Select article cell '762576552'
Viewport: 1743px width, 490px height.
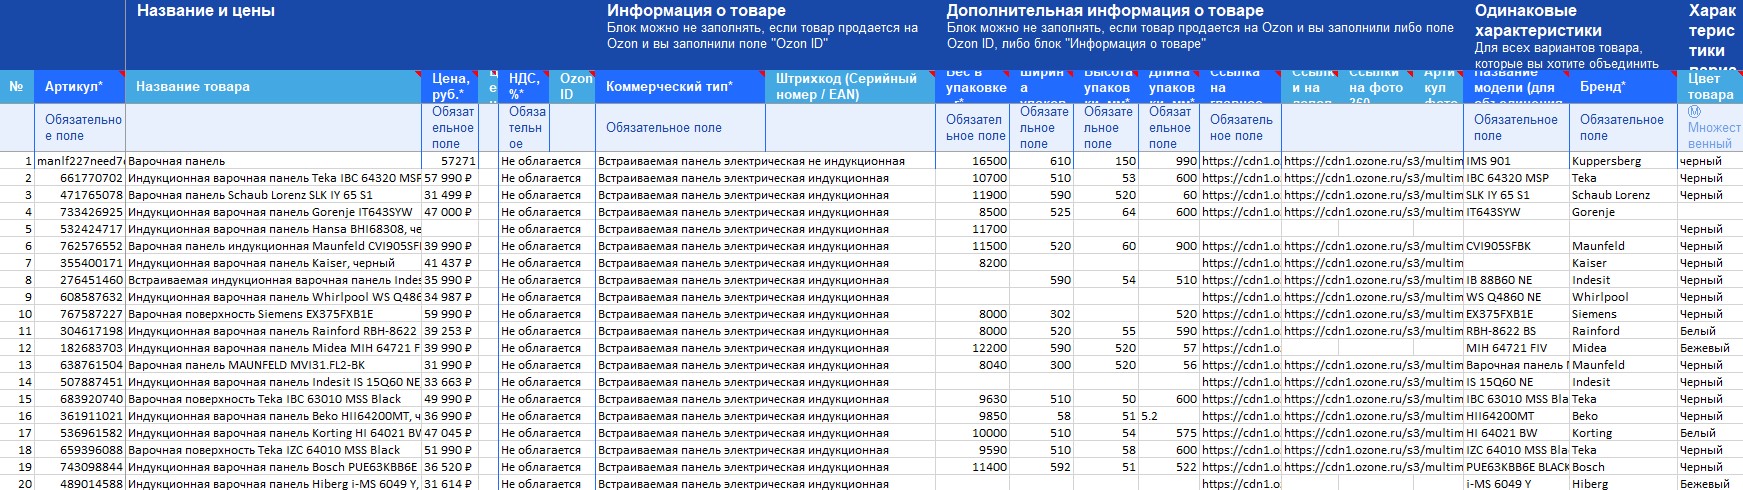tap(80, 246)
